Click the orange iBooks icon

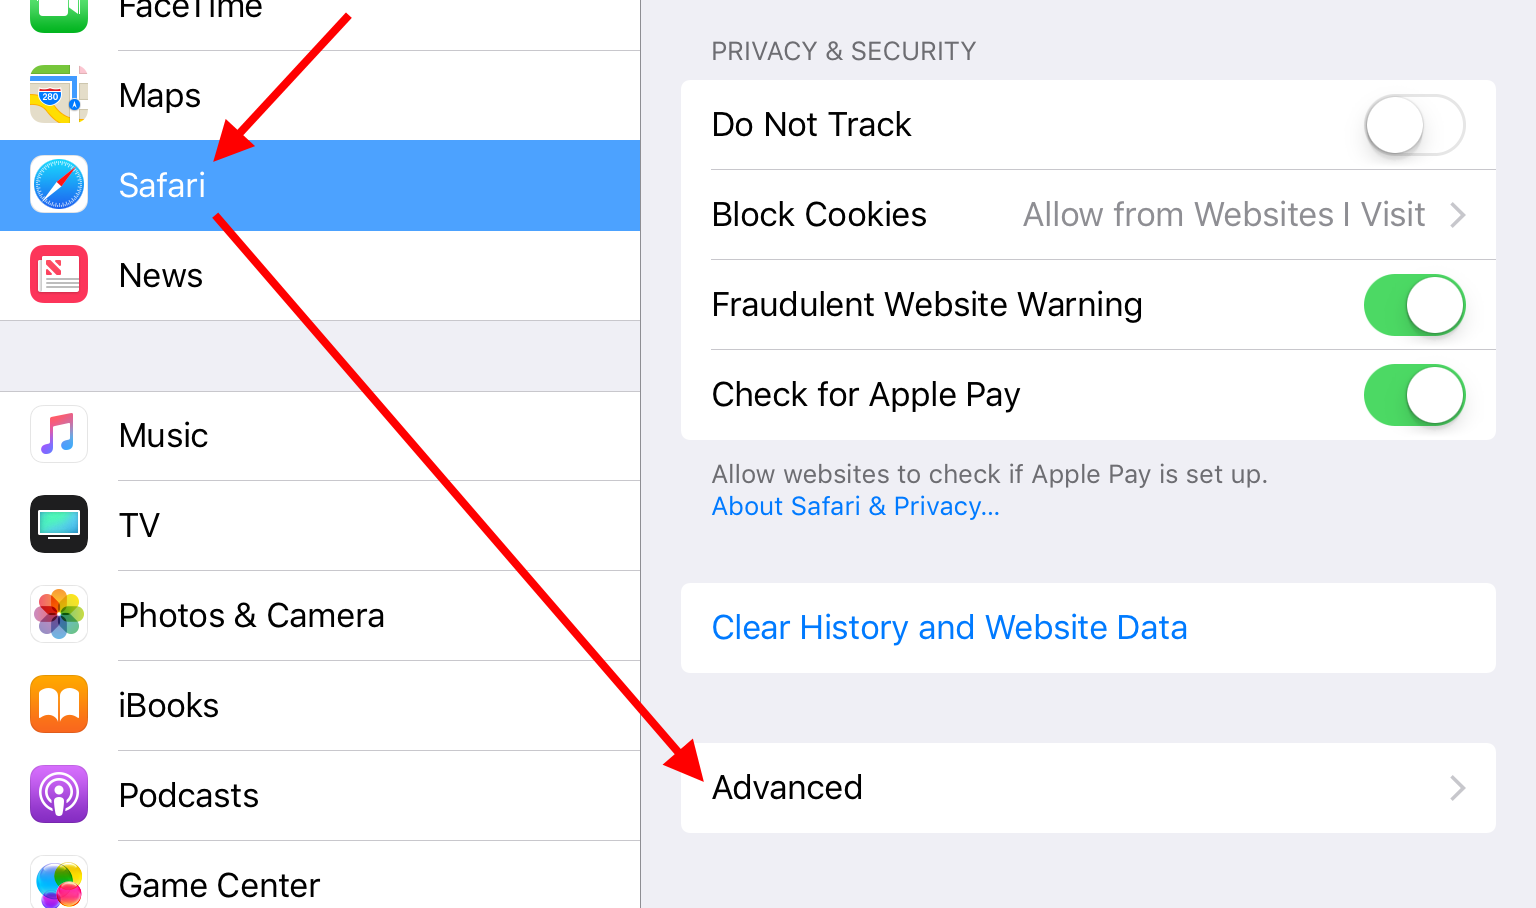[58, 704]
